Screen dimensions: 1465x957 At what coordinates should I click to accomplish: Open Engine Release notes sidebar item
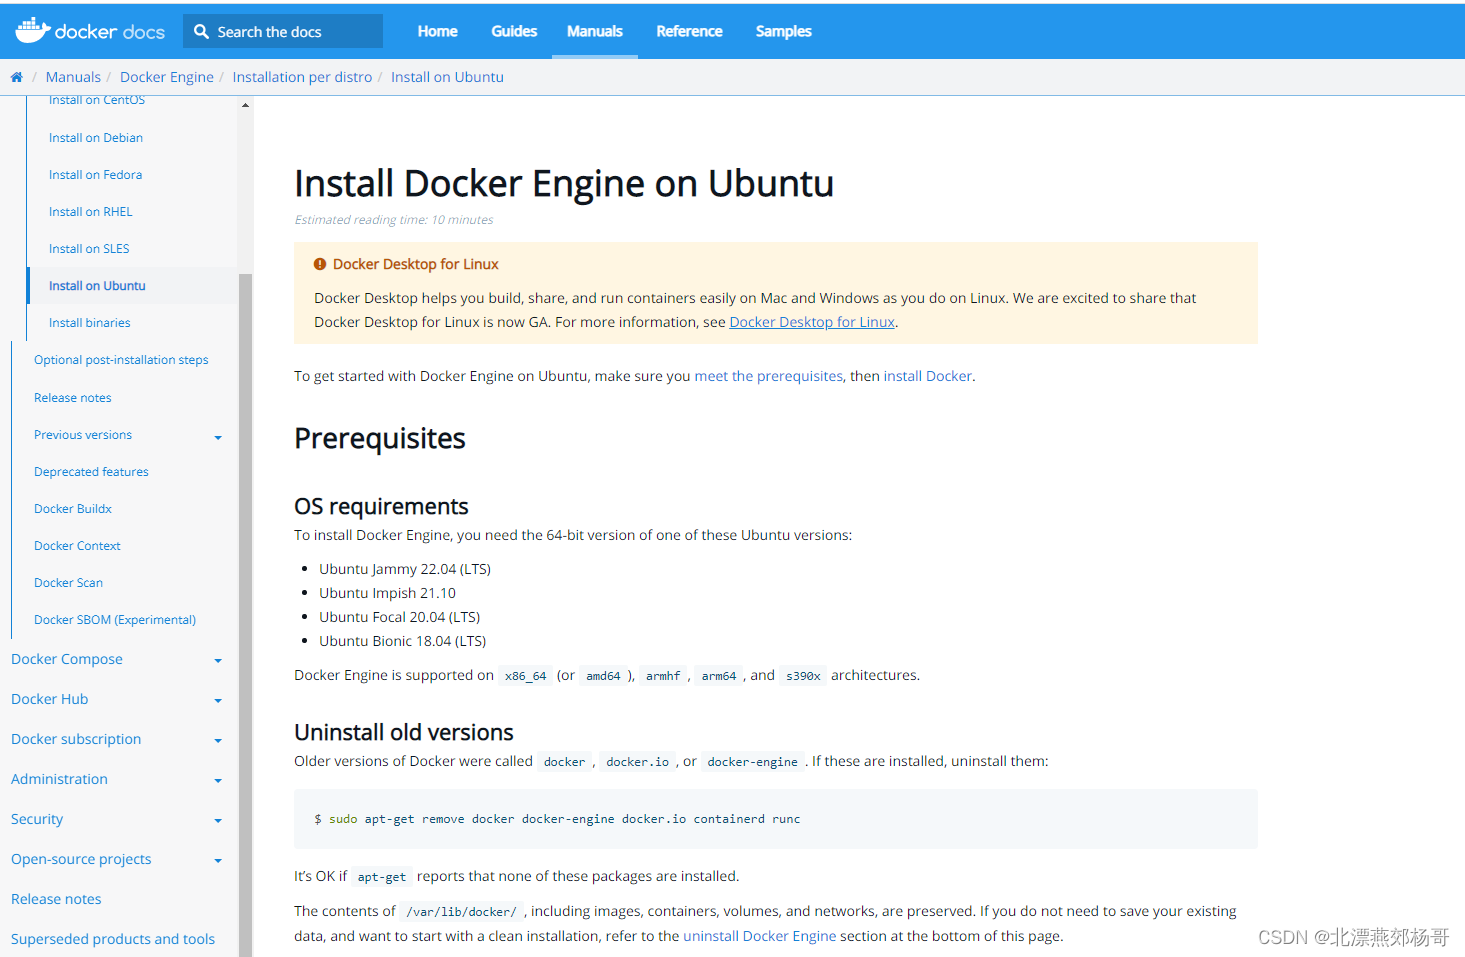pos(73,398)
